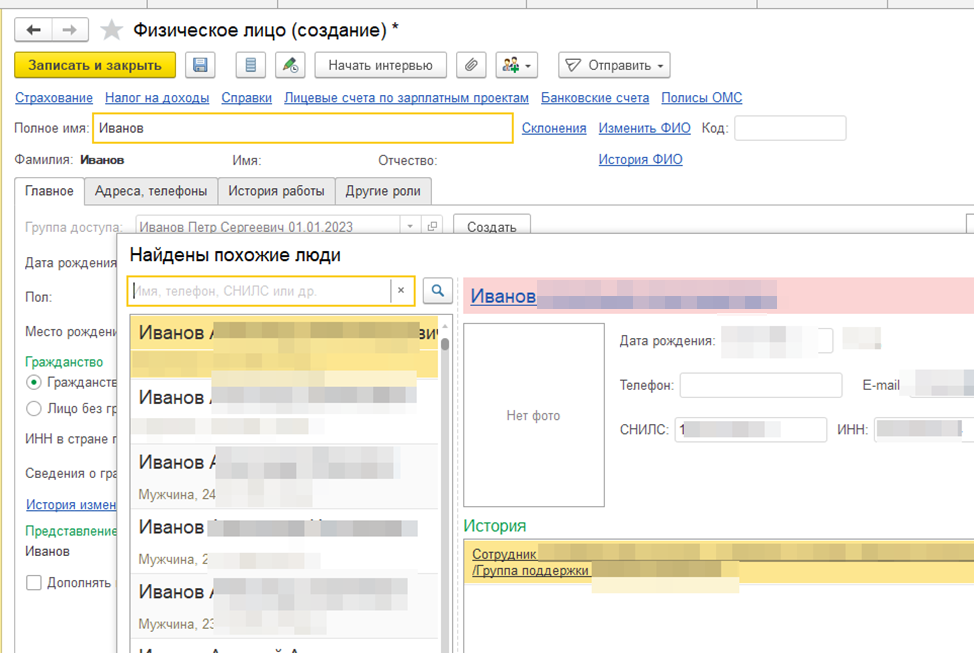The image size is (974, 653).
Task: Save record using the floppy disk icon
Action: (x=200, y=65)
